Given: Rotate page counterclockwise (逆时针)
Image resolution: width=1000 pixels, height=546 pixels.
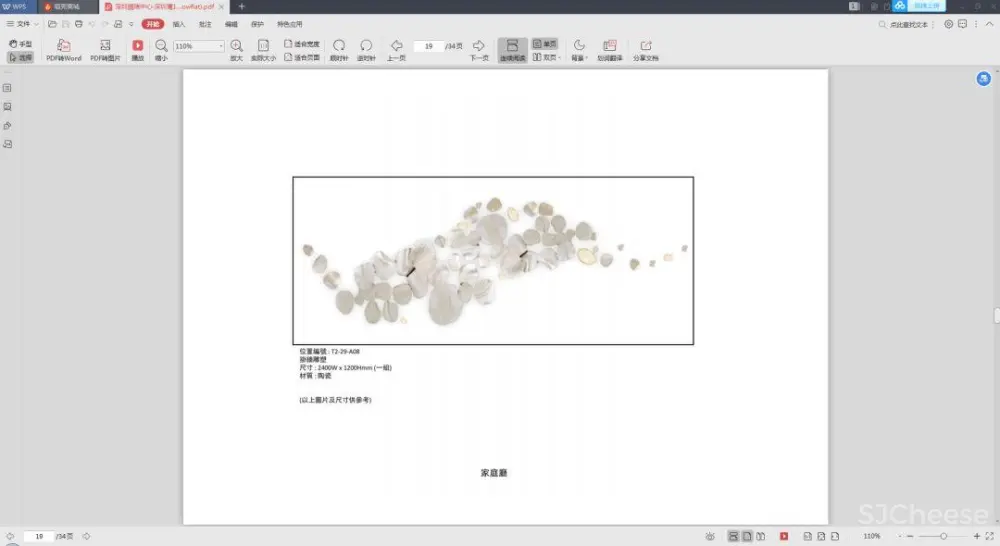Looking at the screenshot, I should pyautogui.click(x=366, y=50).
